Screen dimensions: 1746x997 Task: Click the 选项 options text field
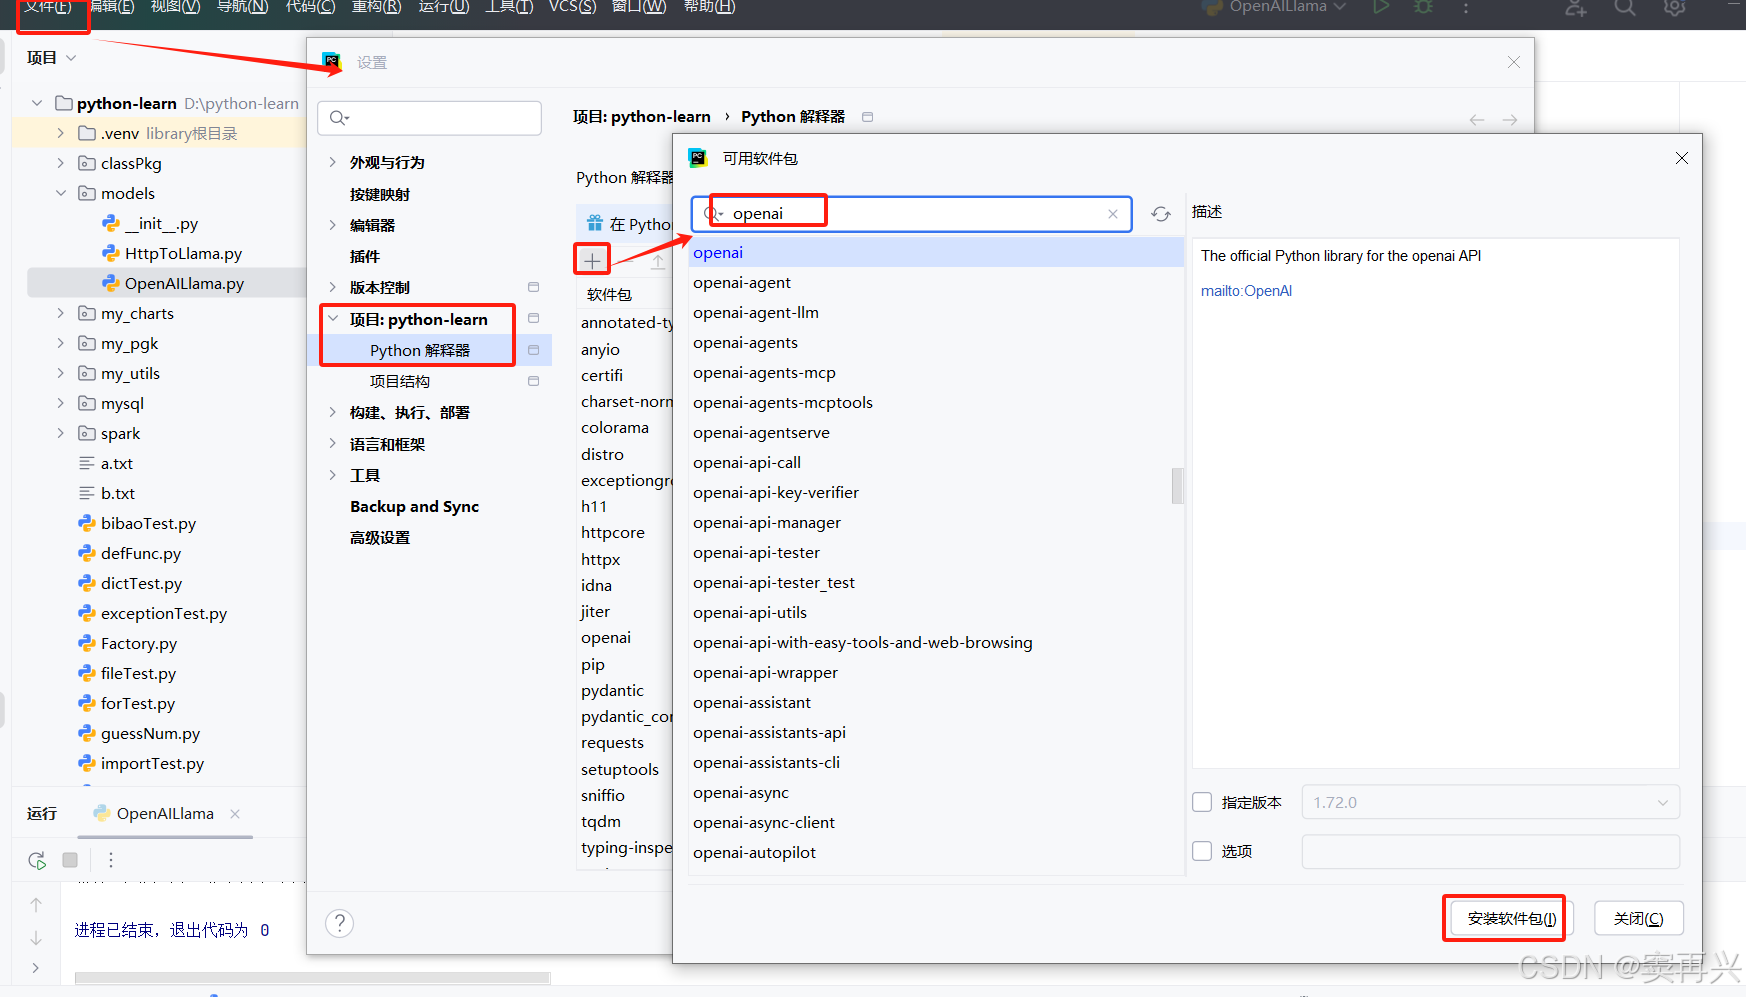point(1490,851)
